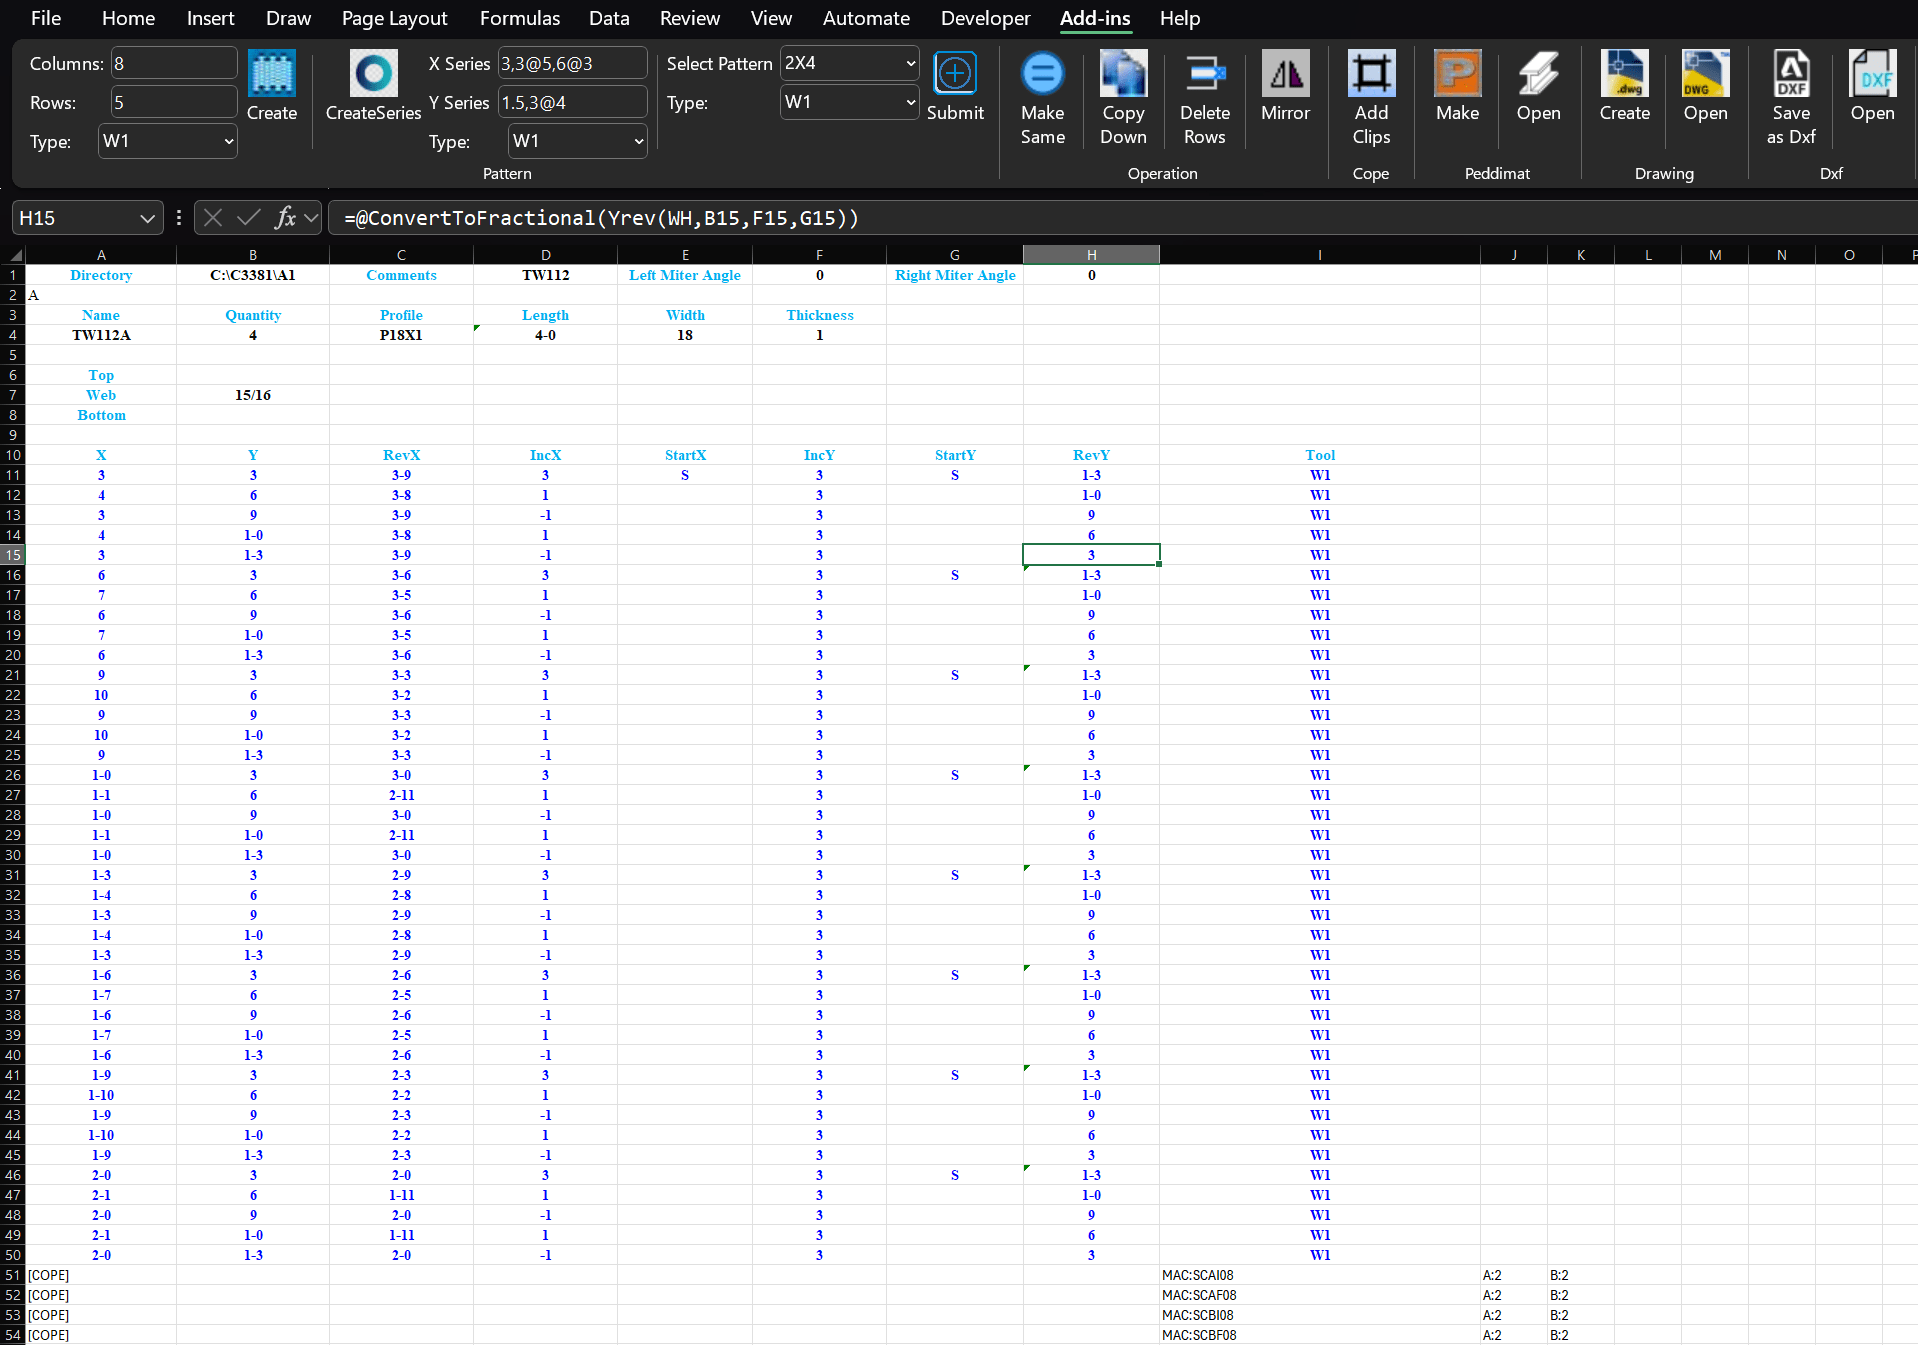Click the CreateSeries icon
Image resolution: width=1918 pixels, height=1345 pixels.
[x=373, y=75]
